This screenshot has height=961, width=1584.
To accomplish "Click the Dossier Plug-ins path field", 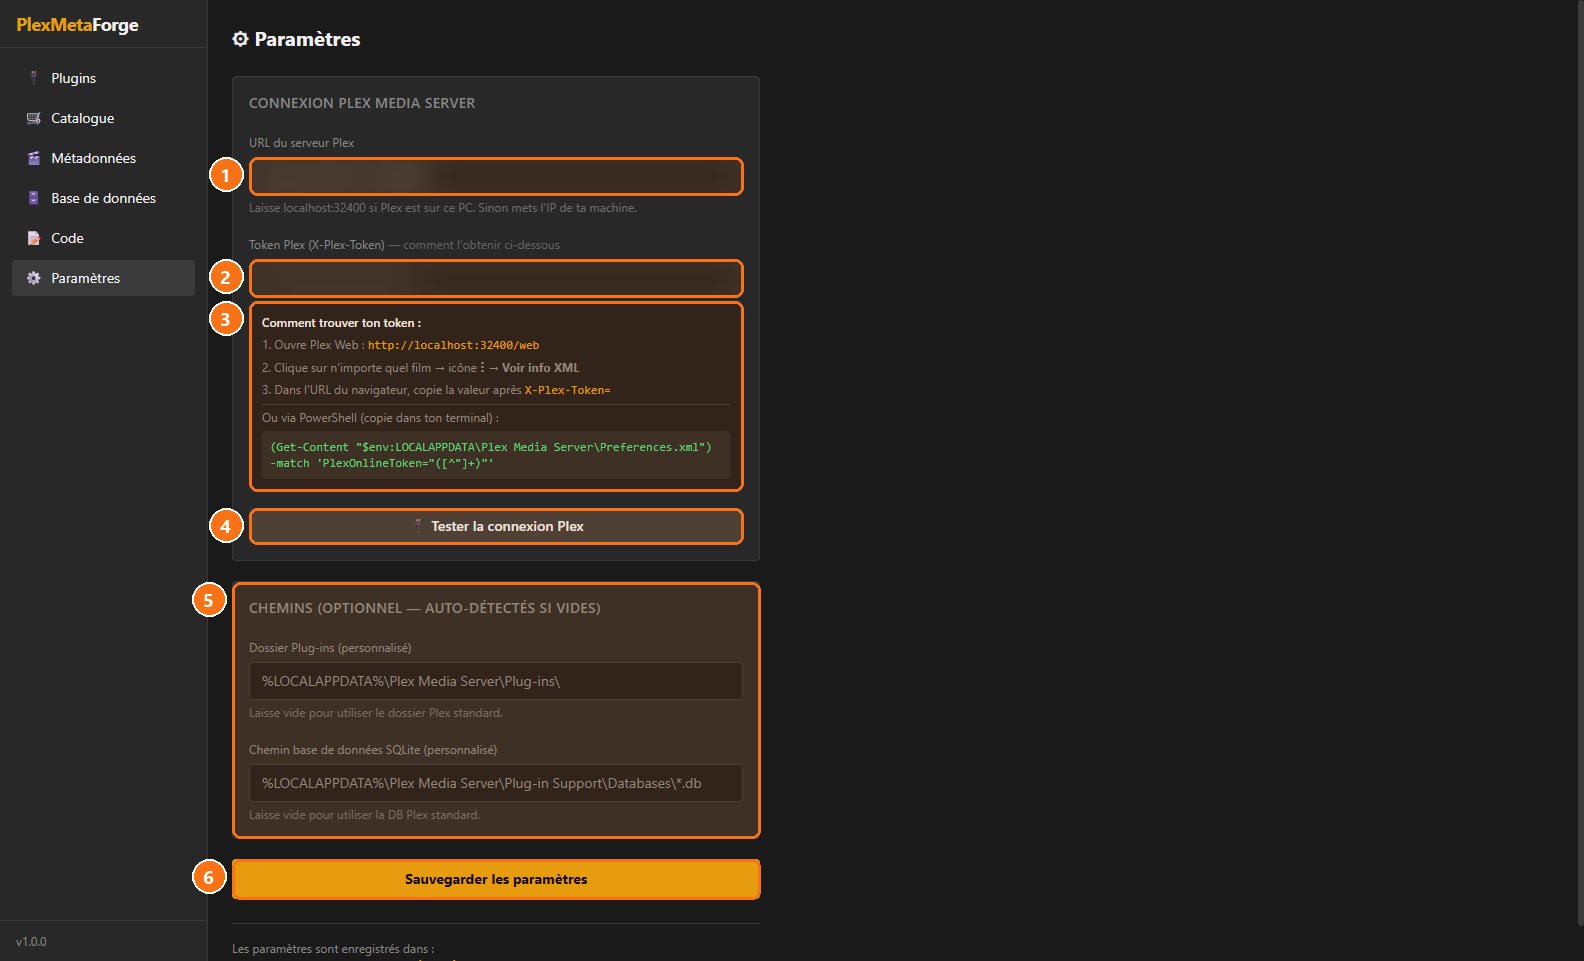I will click(496, 681).
